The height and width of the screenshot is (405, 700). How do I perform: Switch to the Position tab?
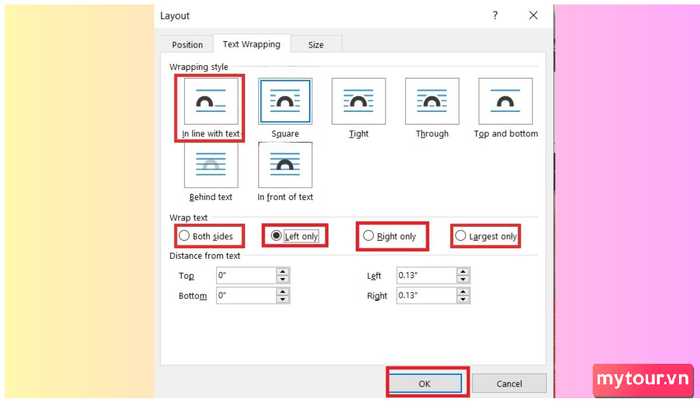[x=188, y=45]
